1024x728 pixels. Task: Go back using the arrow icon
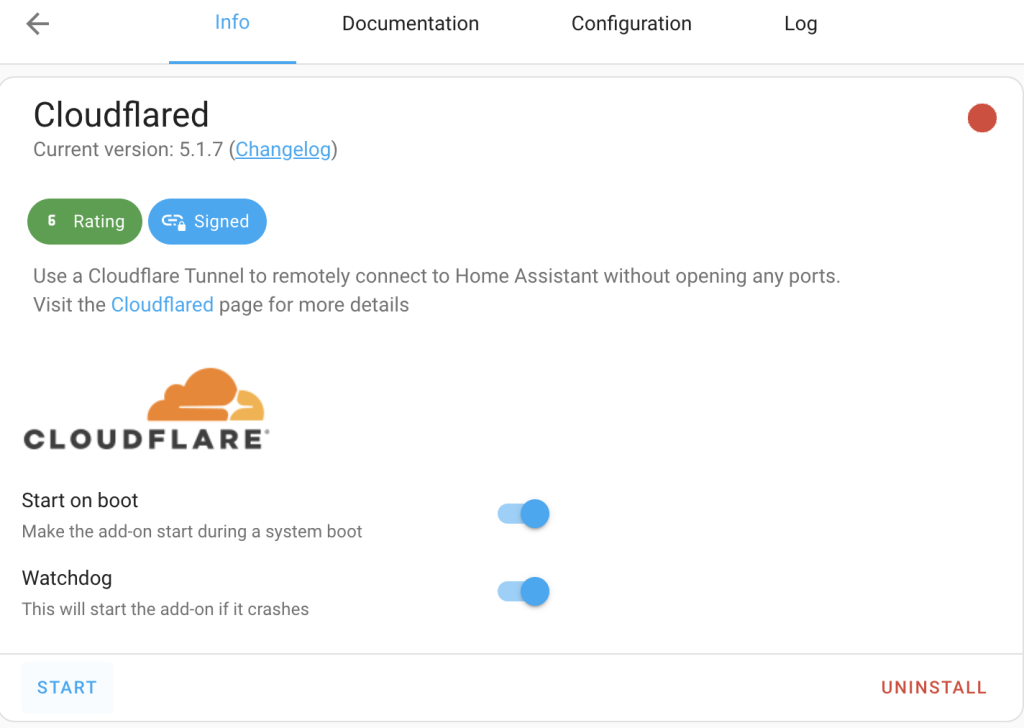(x=38, y=24)
